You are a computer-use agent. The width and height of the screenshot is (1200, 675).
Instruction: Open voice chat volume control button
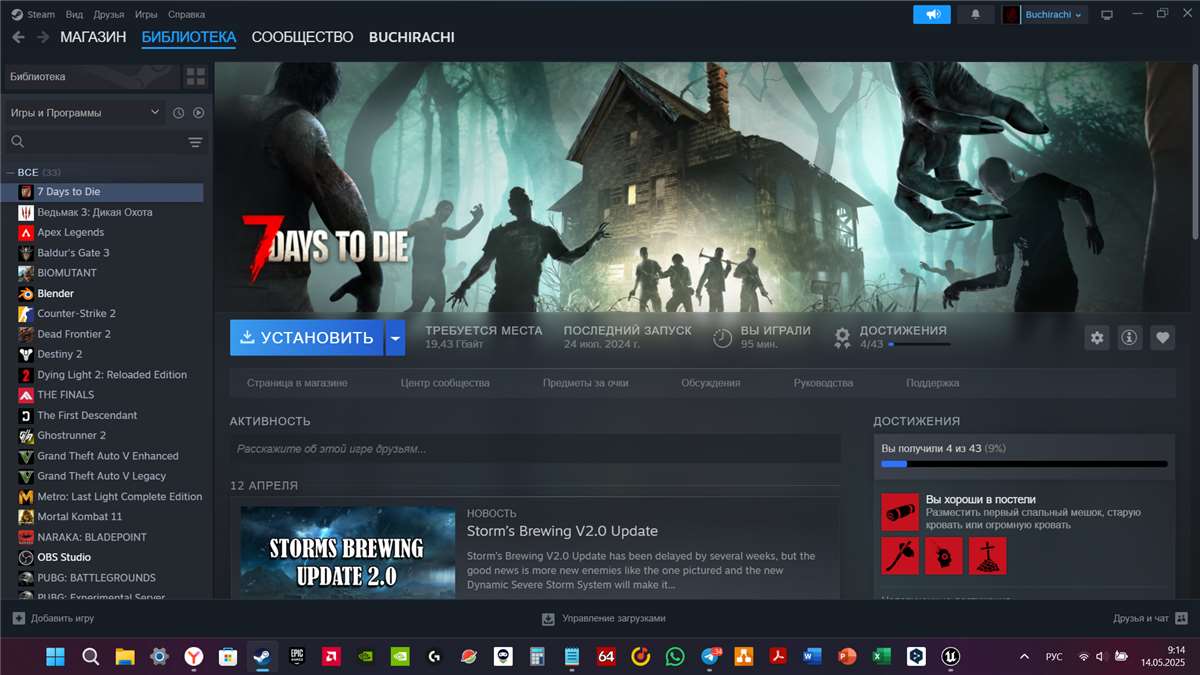pyautogui.click(x=931, y=14)
